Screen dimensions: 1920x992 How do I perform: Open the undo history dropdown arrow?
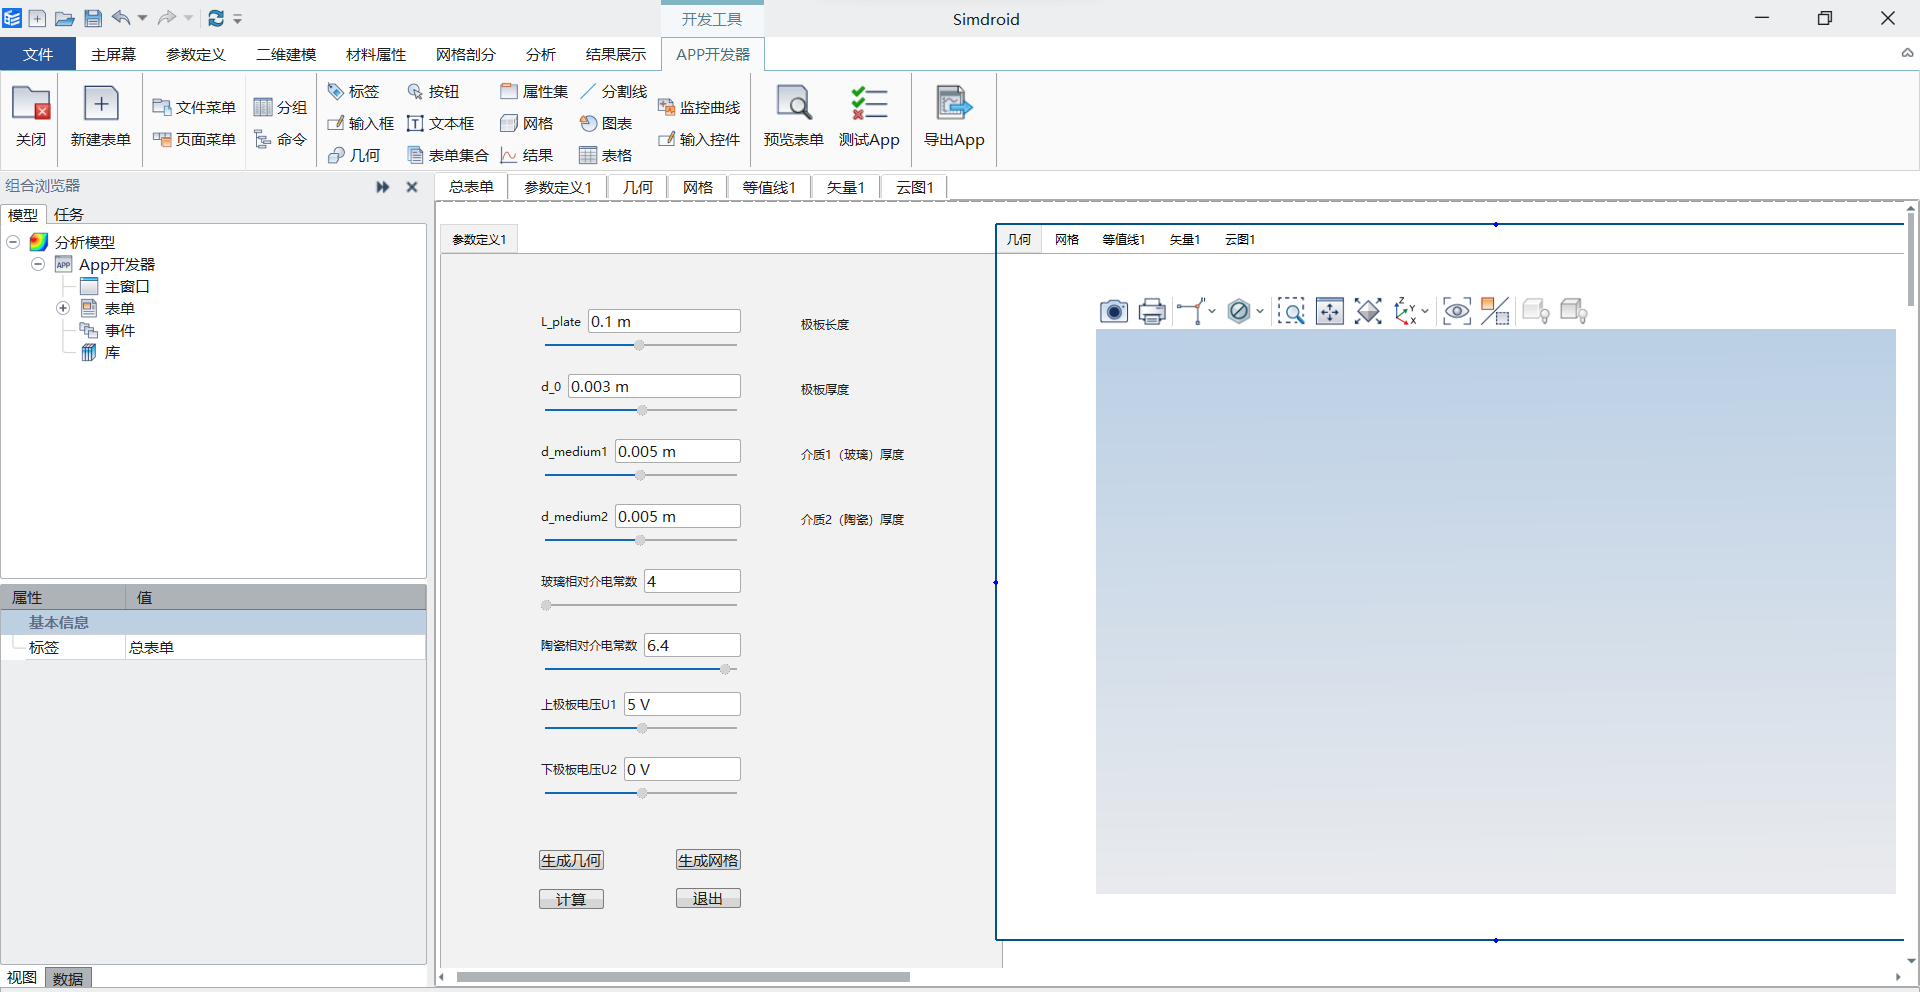pyautogui.click(x=142, y=18)
